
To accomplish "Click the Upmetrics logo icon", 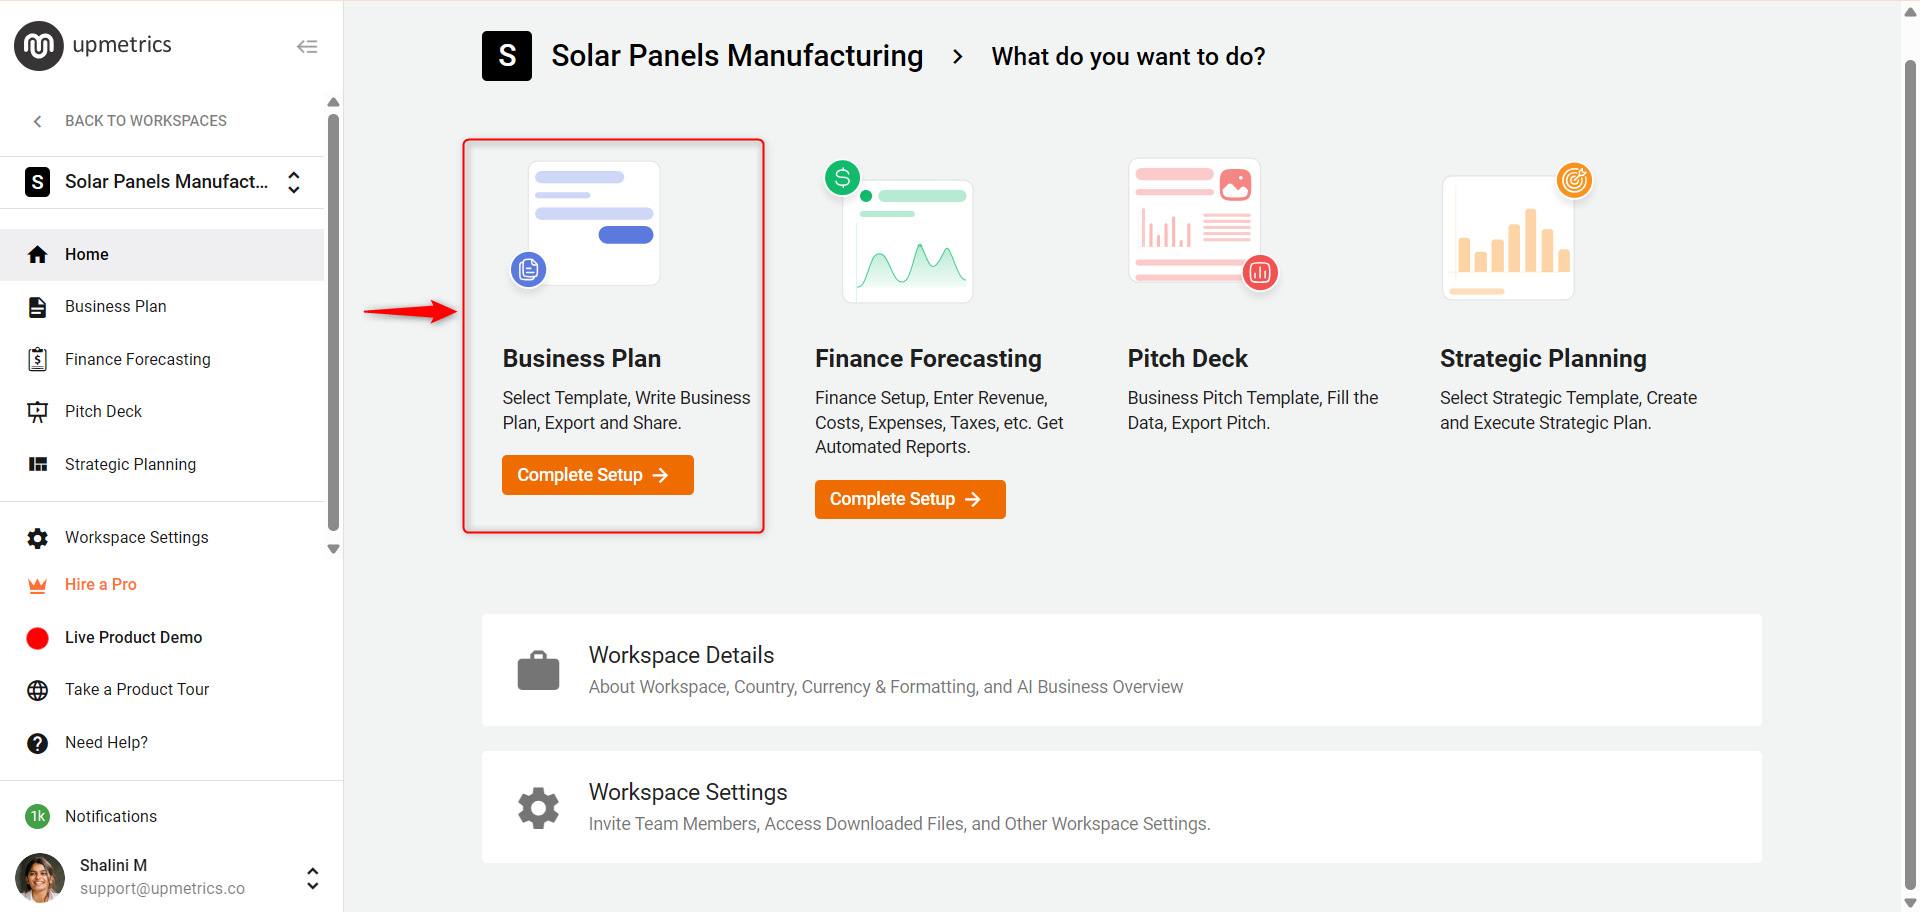I will (x=38, y=46).
